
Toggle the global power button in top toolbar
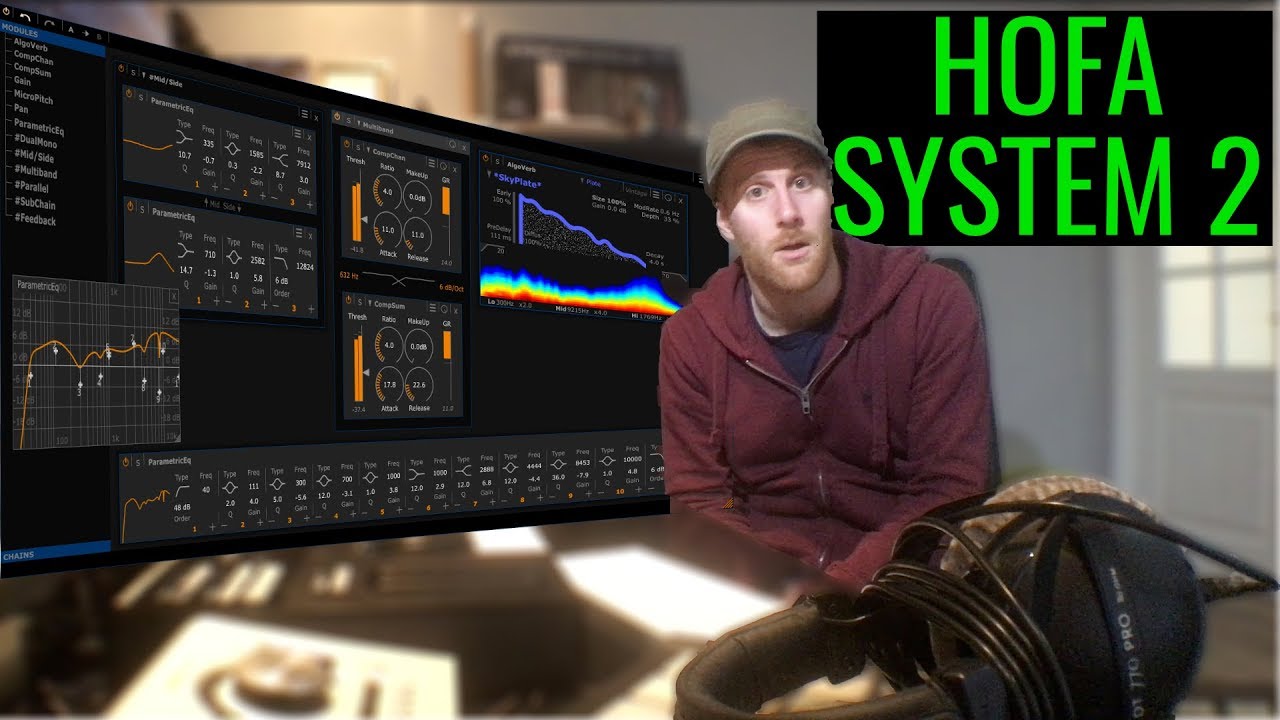pos(6,12)
